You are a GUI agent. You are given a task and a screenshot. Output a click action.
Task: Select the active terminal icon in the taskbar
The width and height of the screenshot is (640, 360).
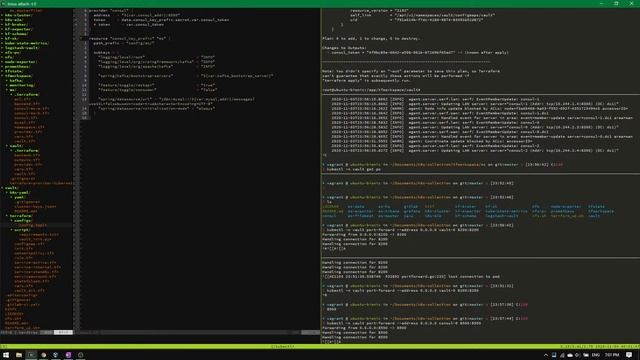31,355
